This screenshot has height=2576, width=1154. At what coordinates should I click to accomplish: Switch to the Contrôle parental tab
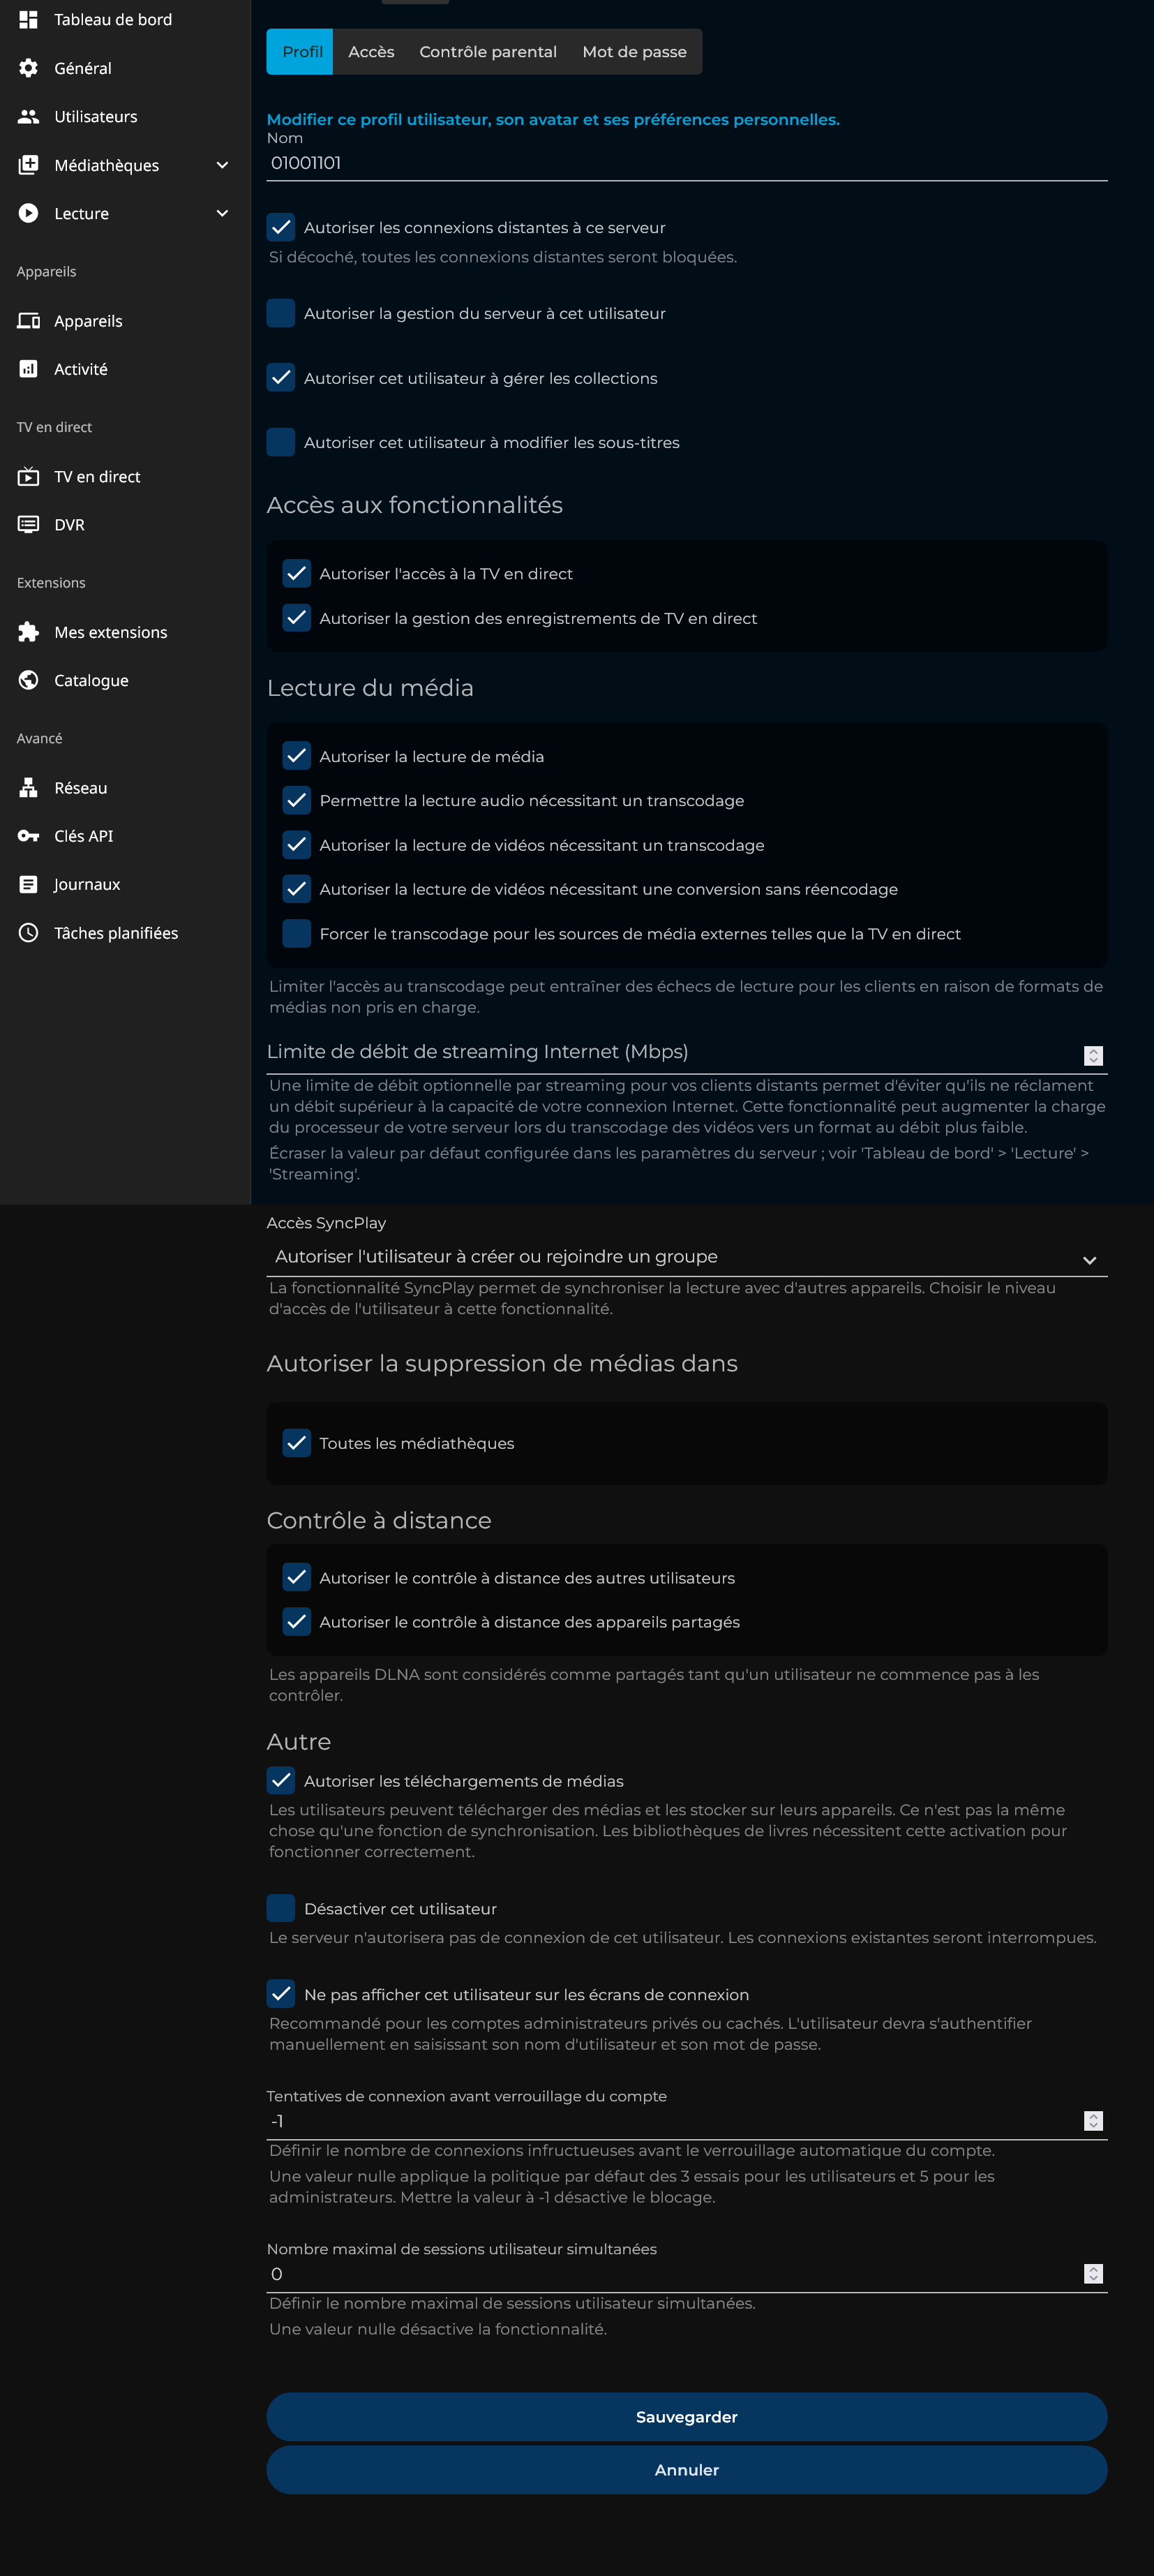click(488, 52)
